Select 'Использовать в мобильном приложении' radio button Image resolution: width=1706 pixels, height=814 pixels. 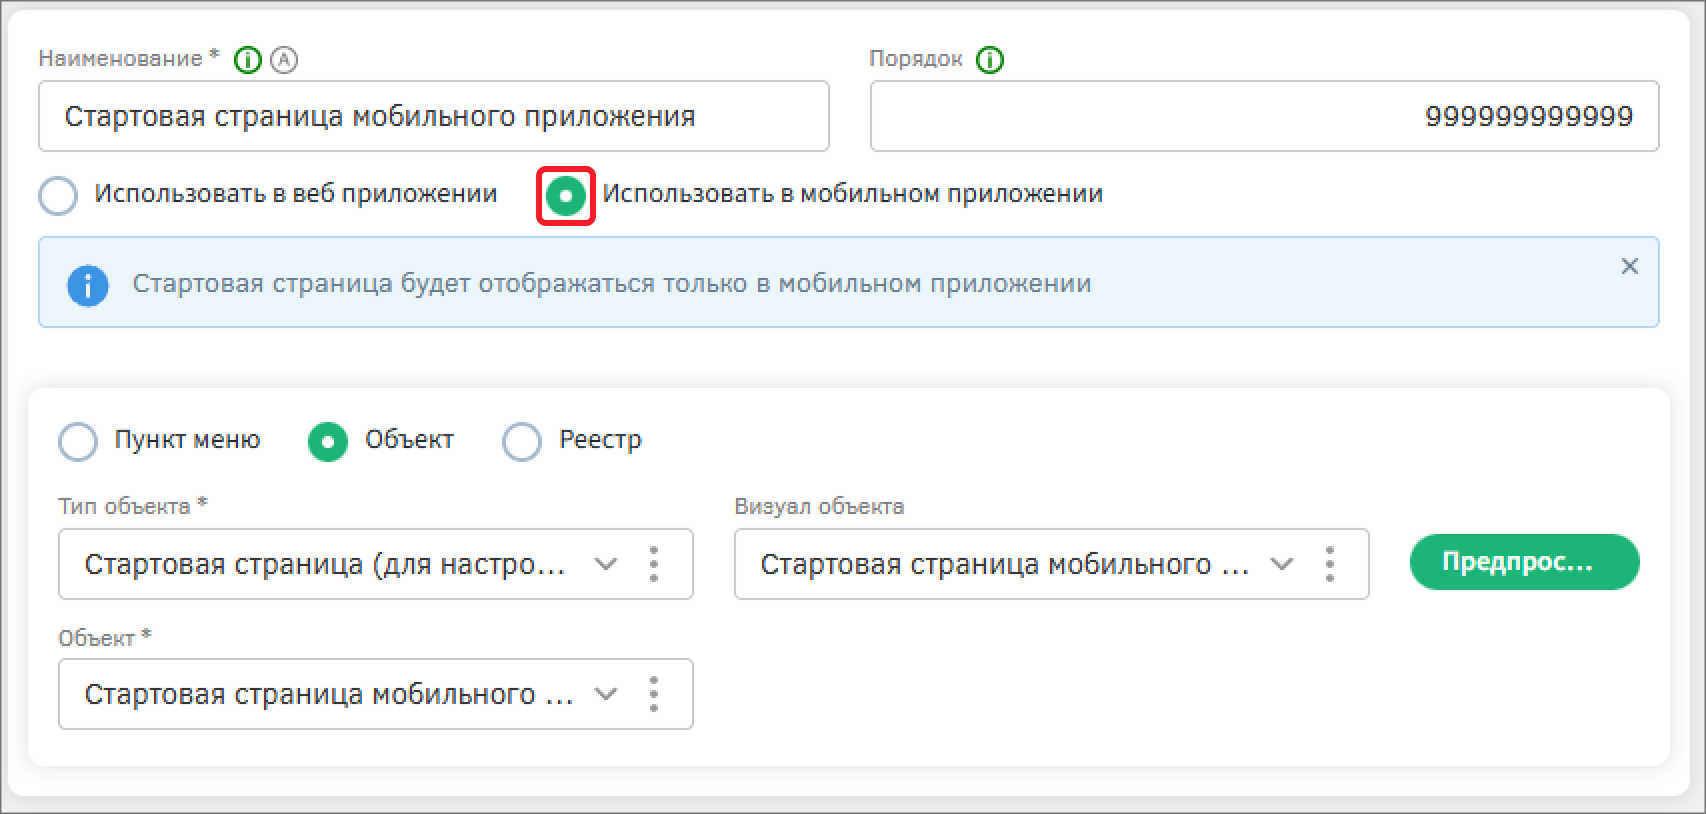pos(566,196)
